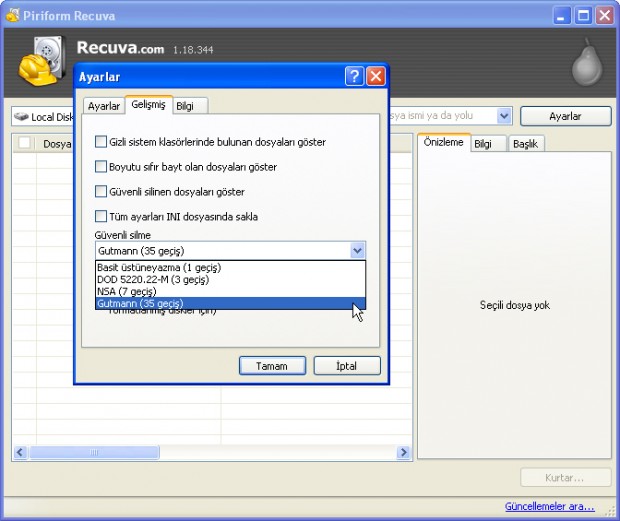Click the version number 1.18.344

point(193,50)
